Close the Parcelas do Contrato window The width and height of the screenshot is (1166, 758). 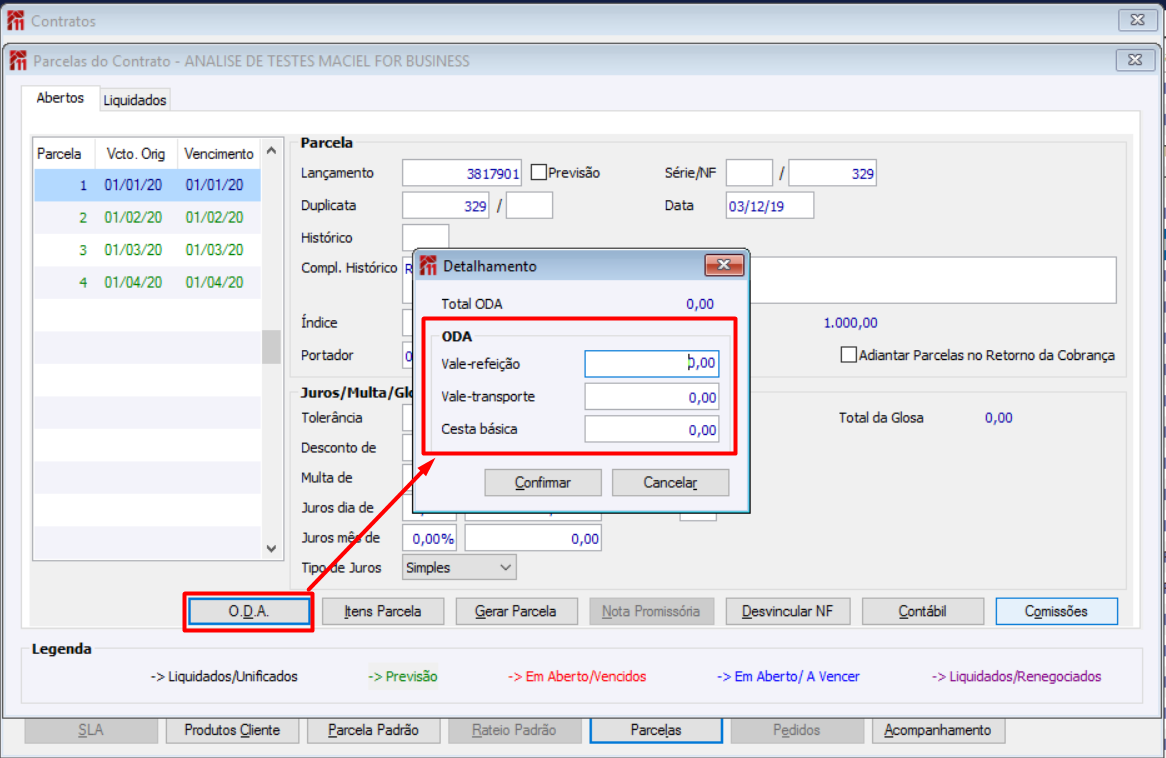tap(1135, 60)
